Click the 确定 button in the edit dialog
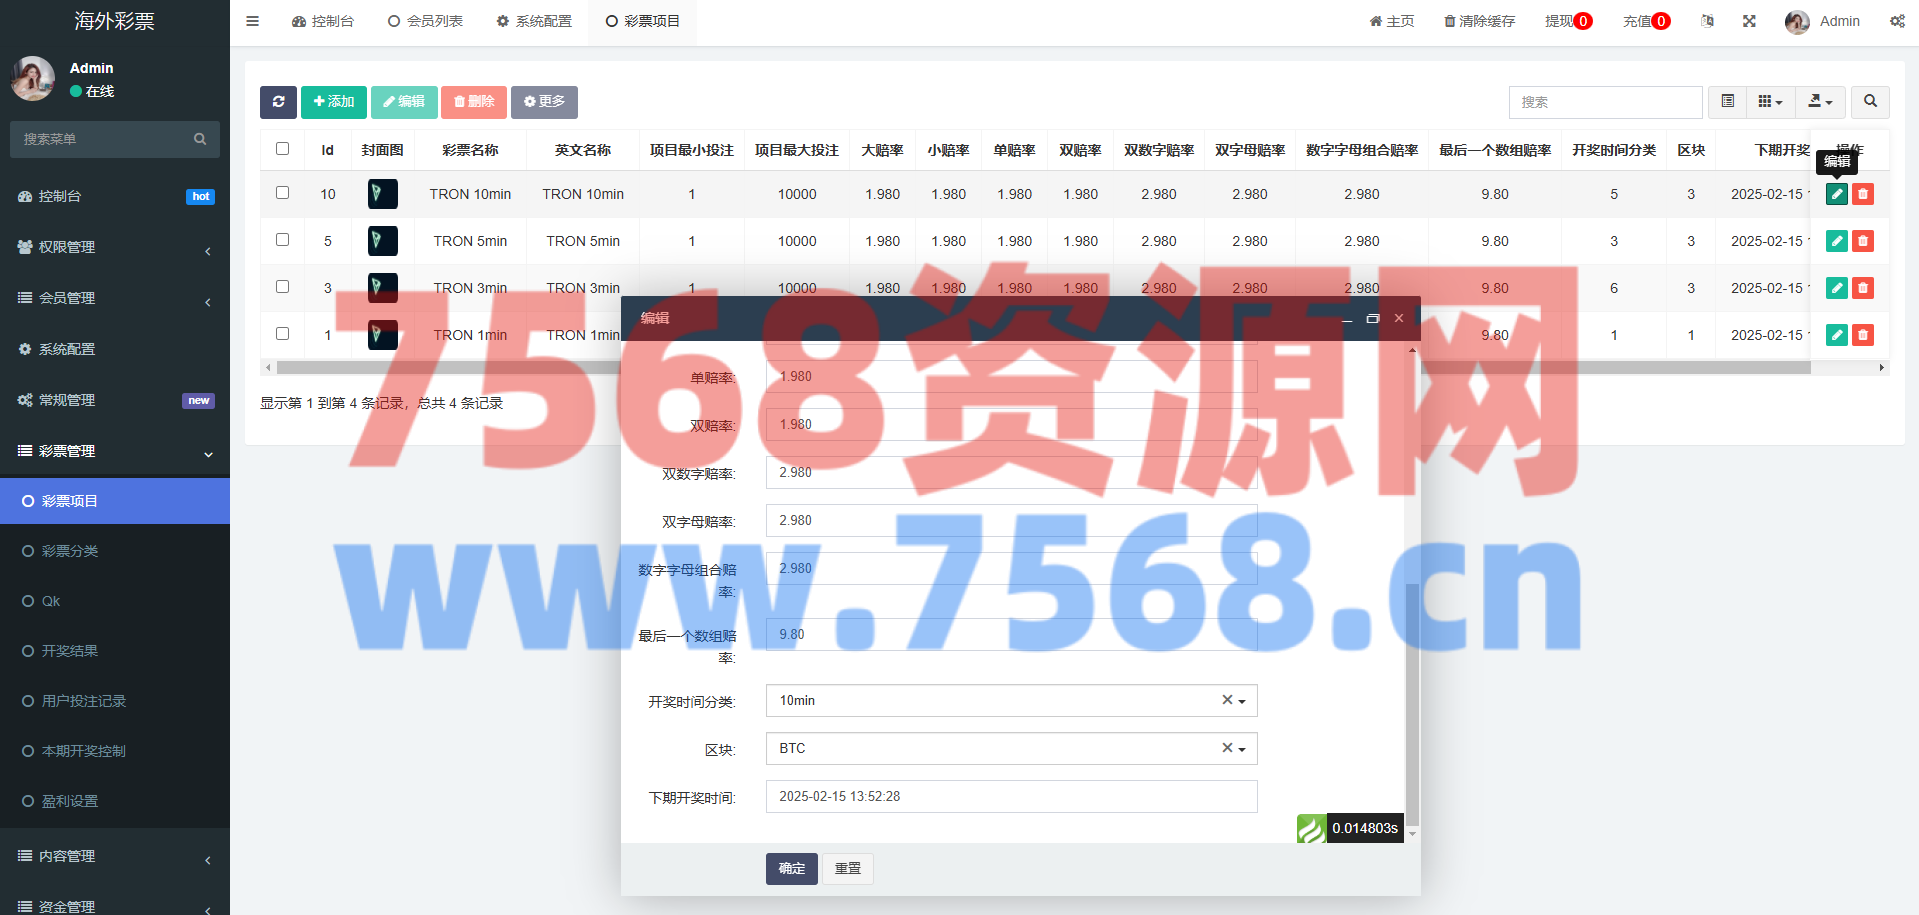This screenshot has height=915, width=1919. pos(791,869)
